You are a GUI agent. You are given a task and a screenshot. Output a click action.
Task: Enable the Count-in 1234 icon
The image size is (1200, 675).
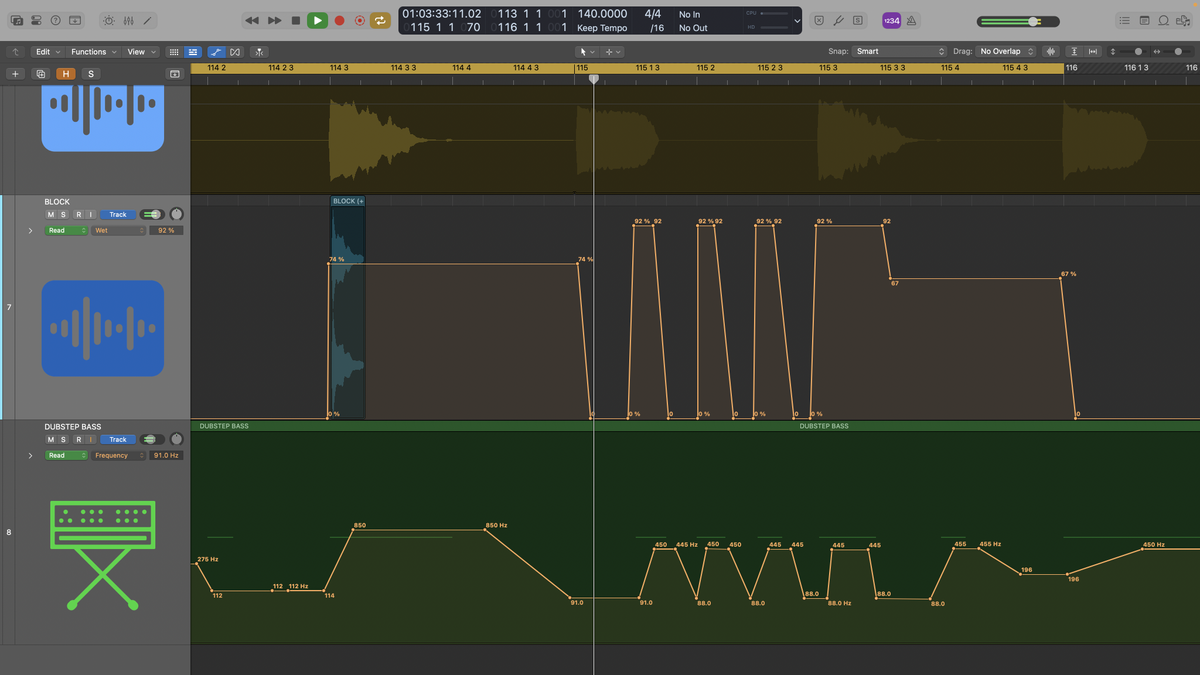tap(892, 20)
